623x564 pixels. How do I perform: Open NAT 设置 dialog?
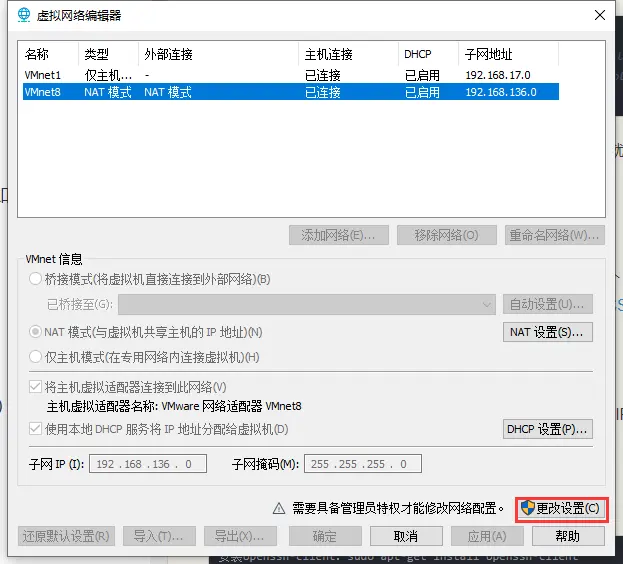tap(547, 332)
